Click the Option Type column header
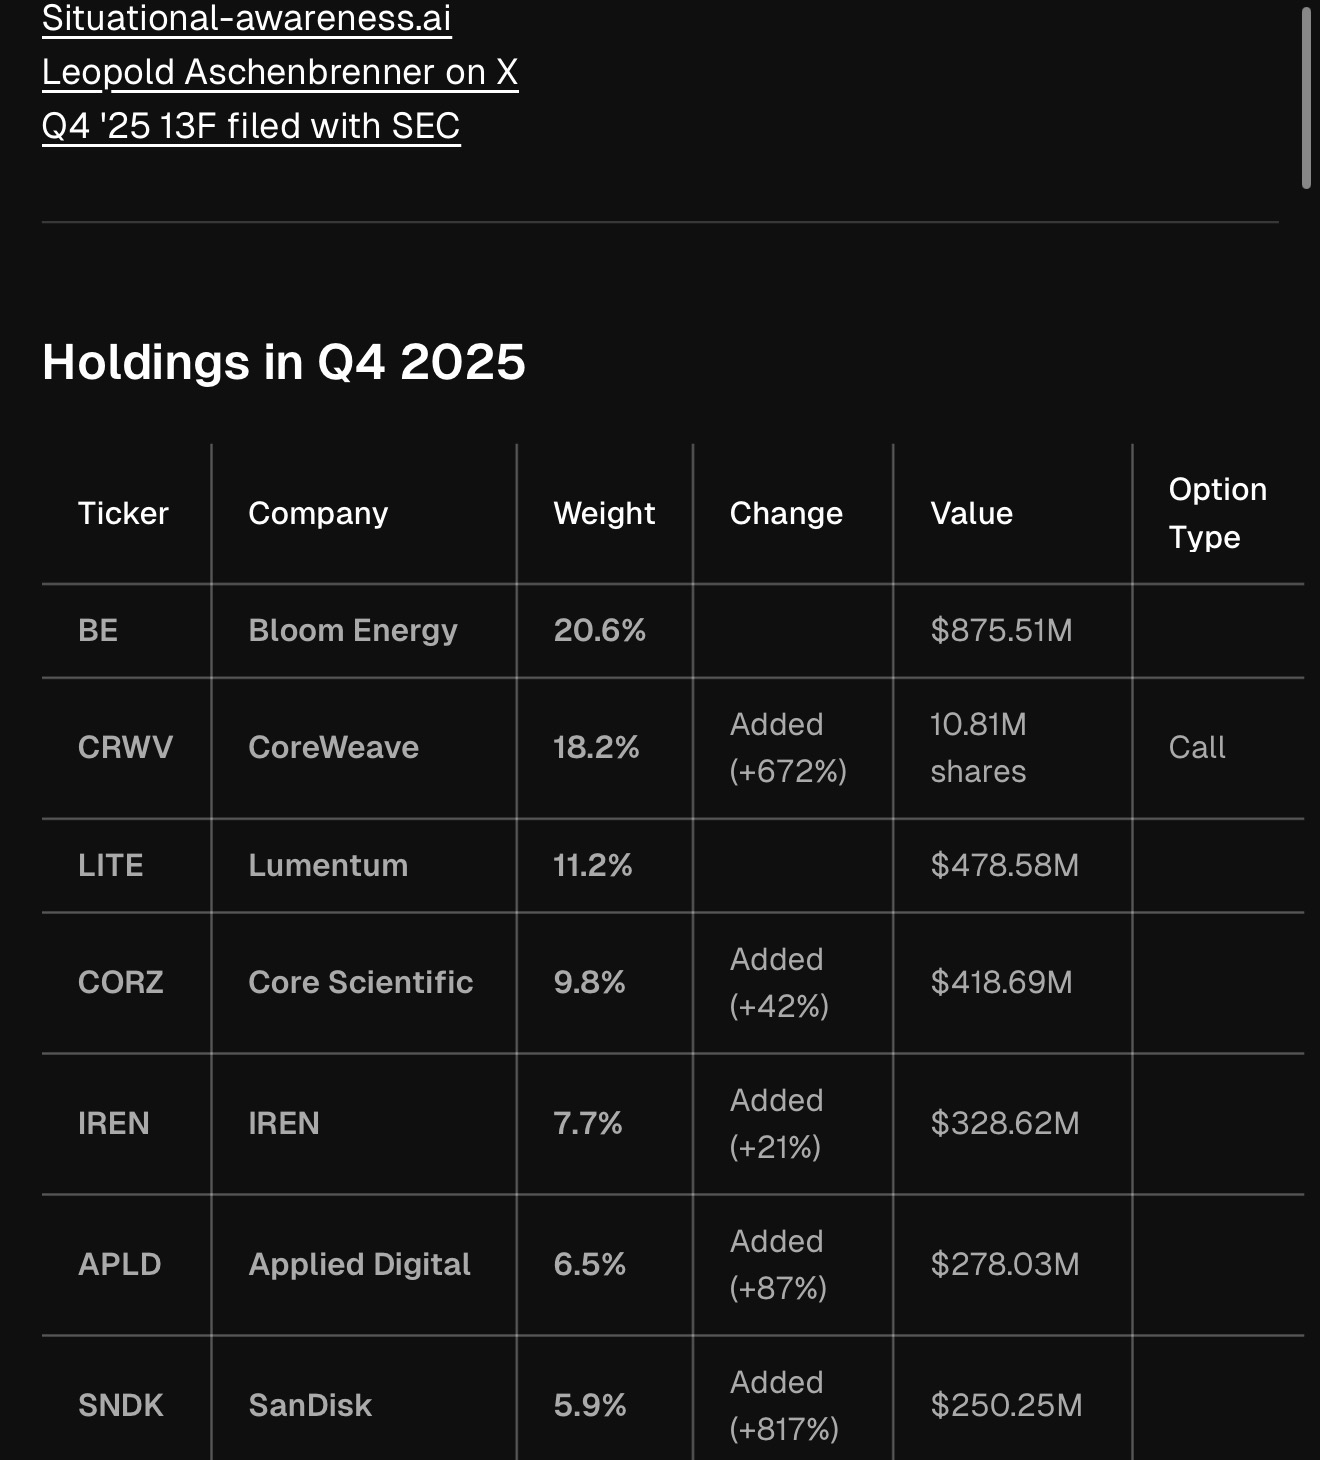The image size is (1320, 1460). pyautogui.click(x=1217, y=513)
